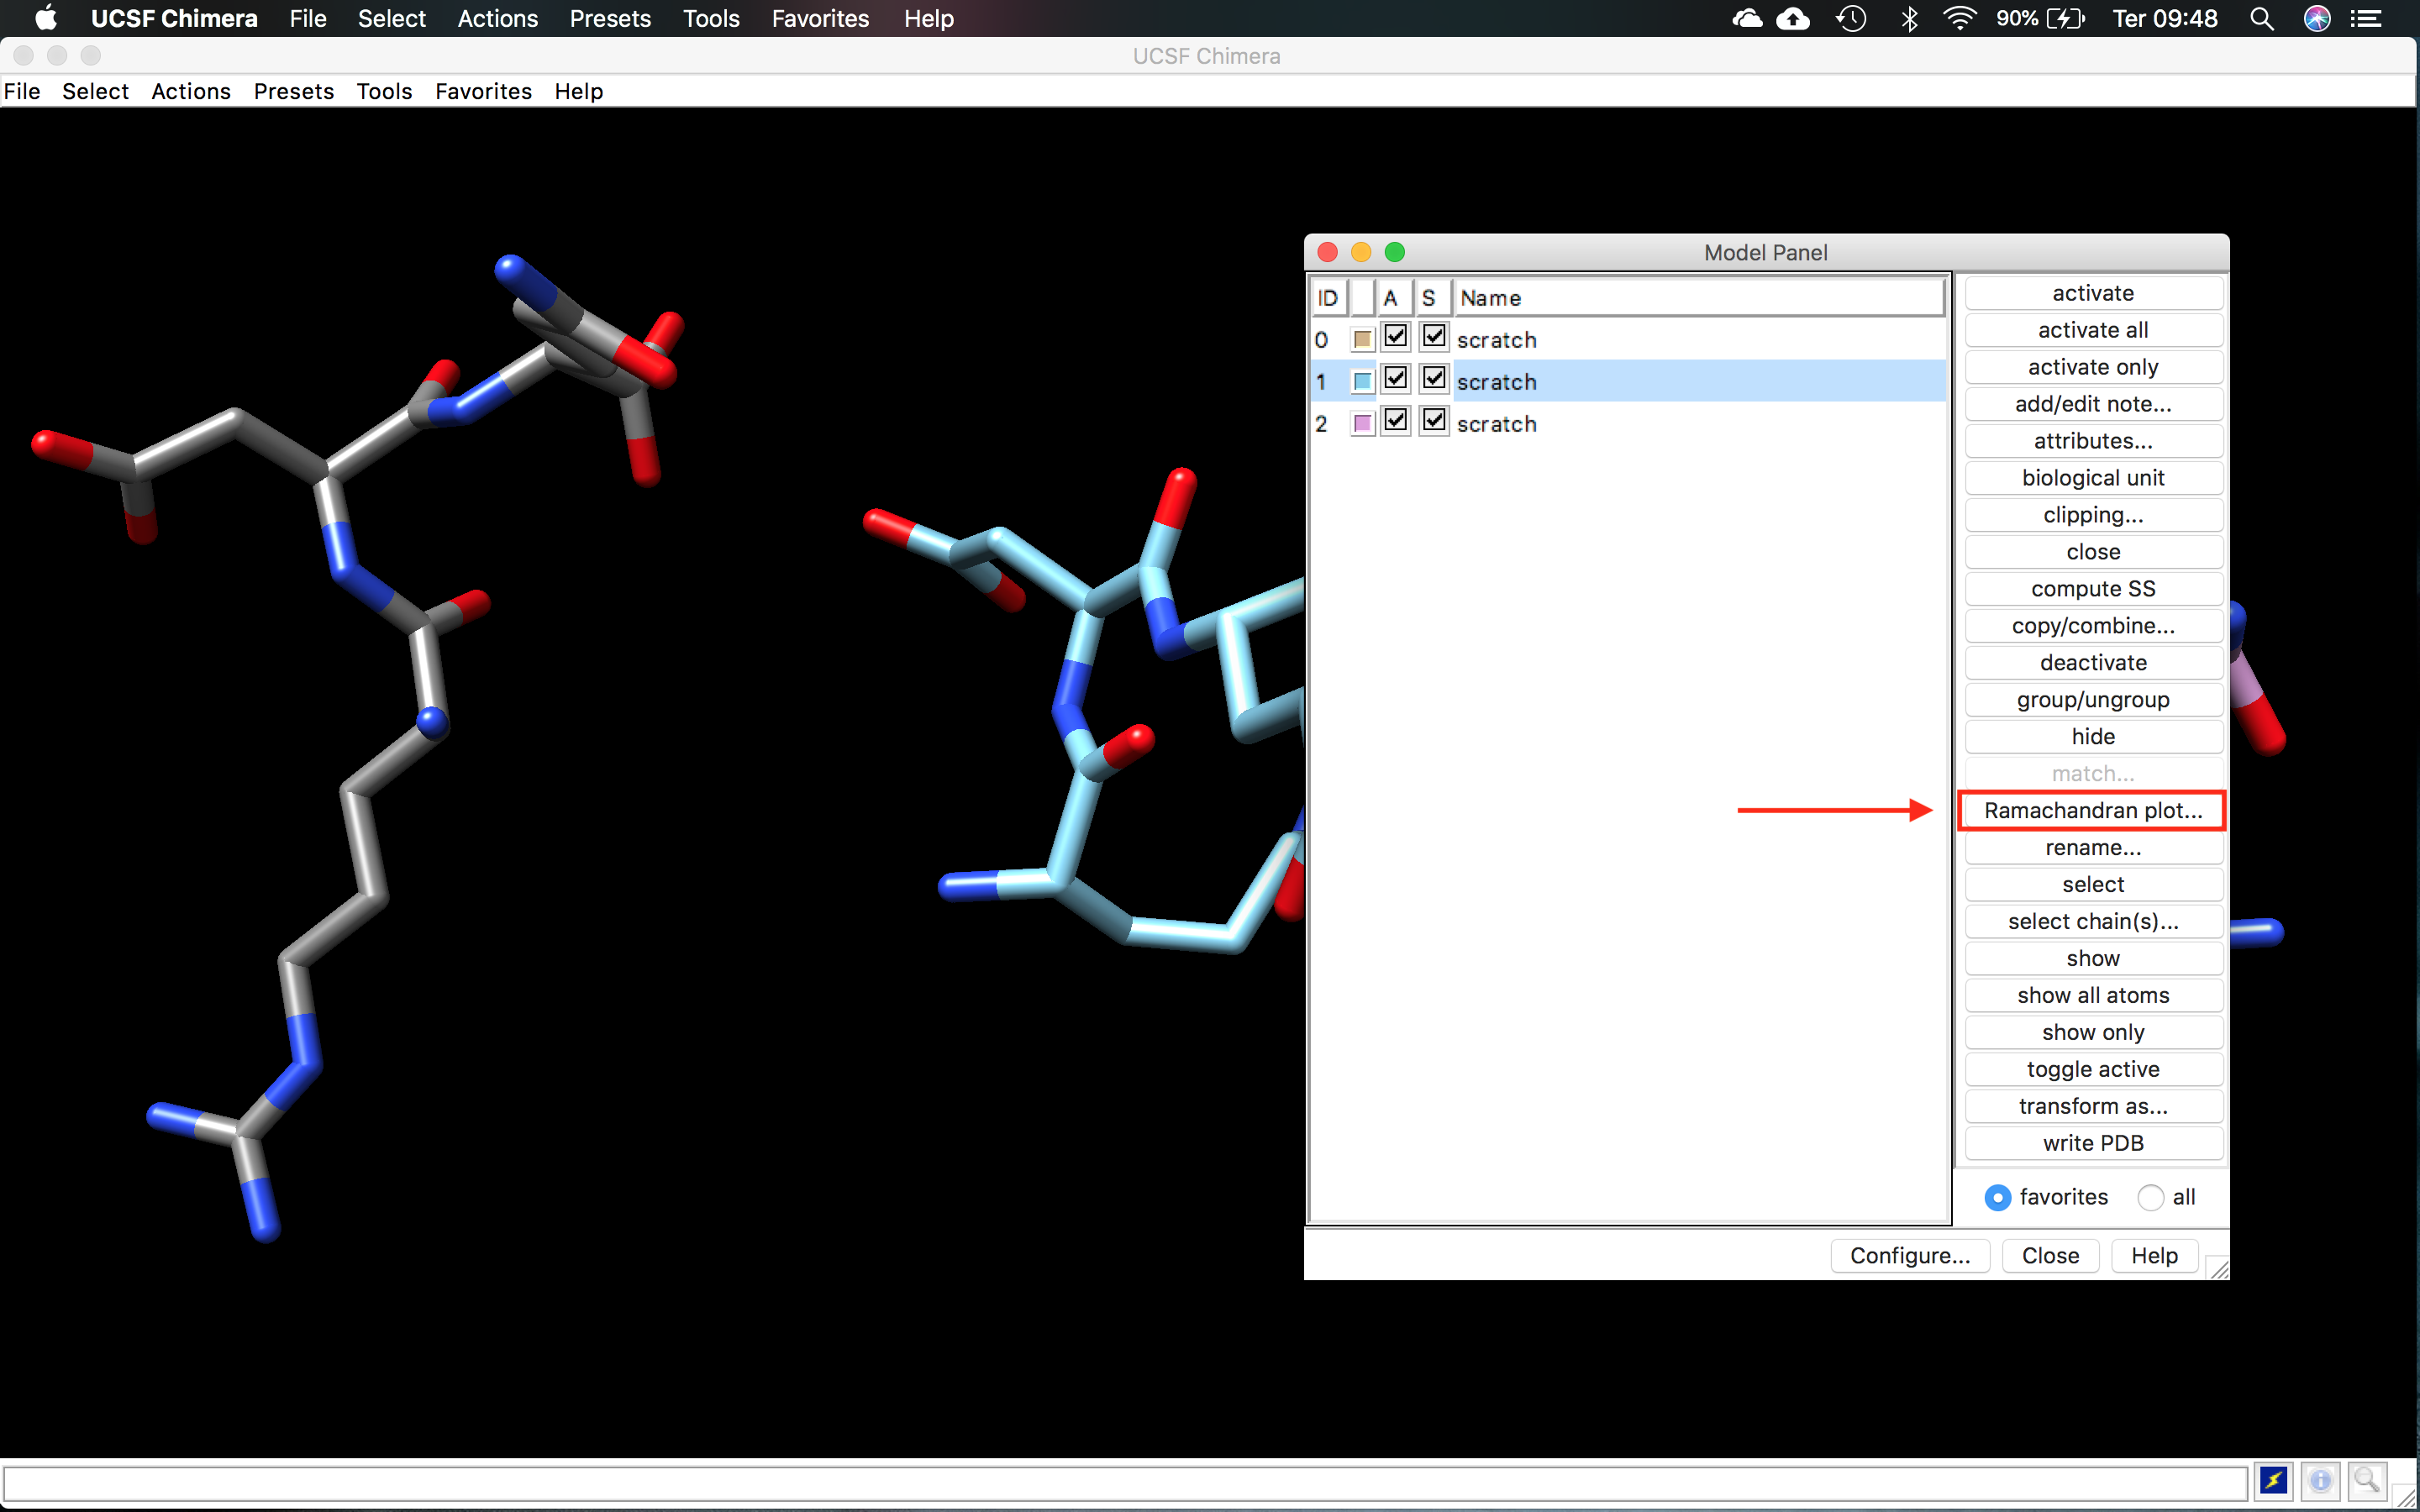2420x1512 pixels.
Task: Click the Name column header
Action: tap(1698, 298)
